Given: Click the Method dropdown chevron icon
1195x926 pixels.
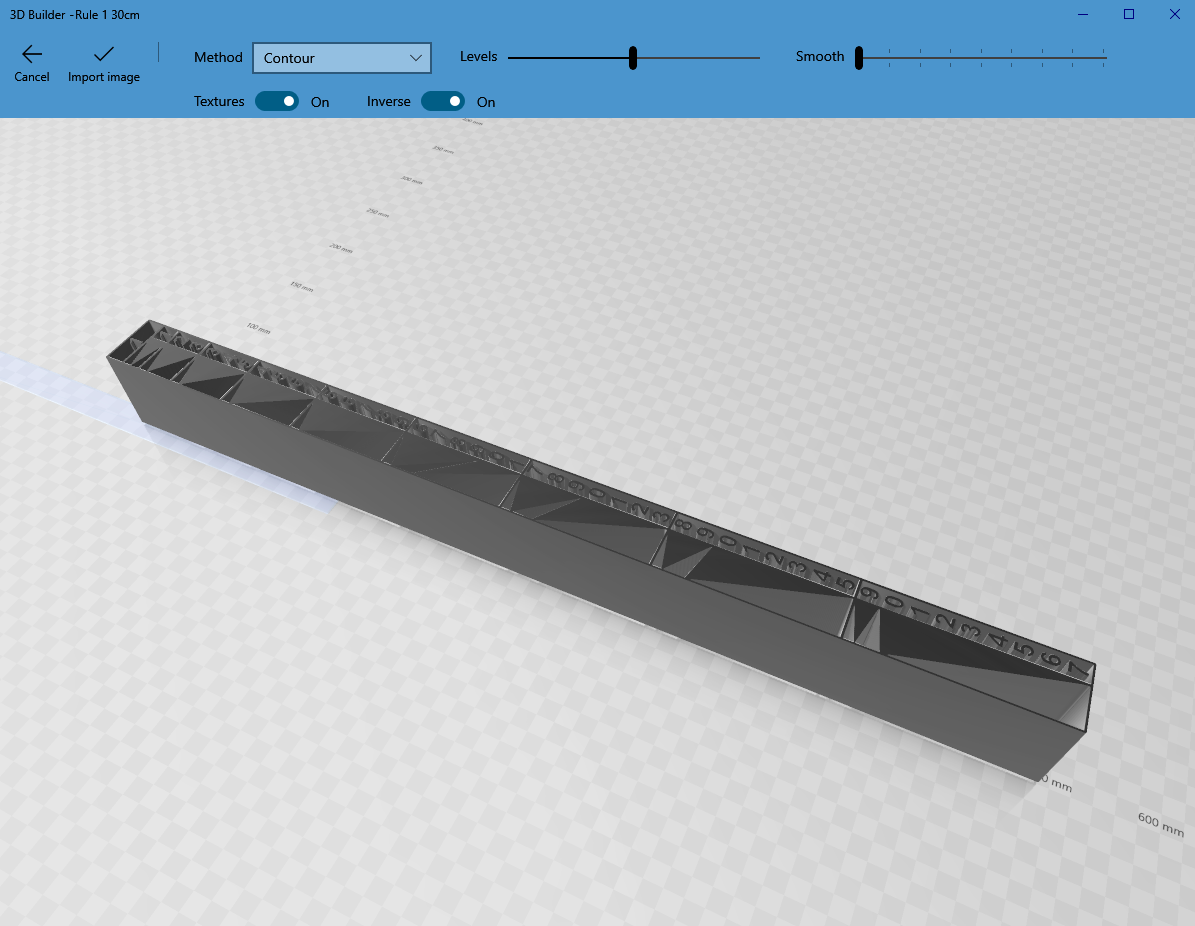Looking at the screenshot, I should (x=415, y=58).
